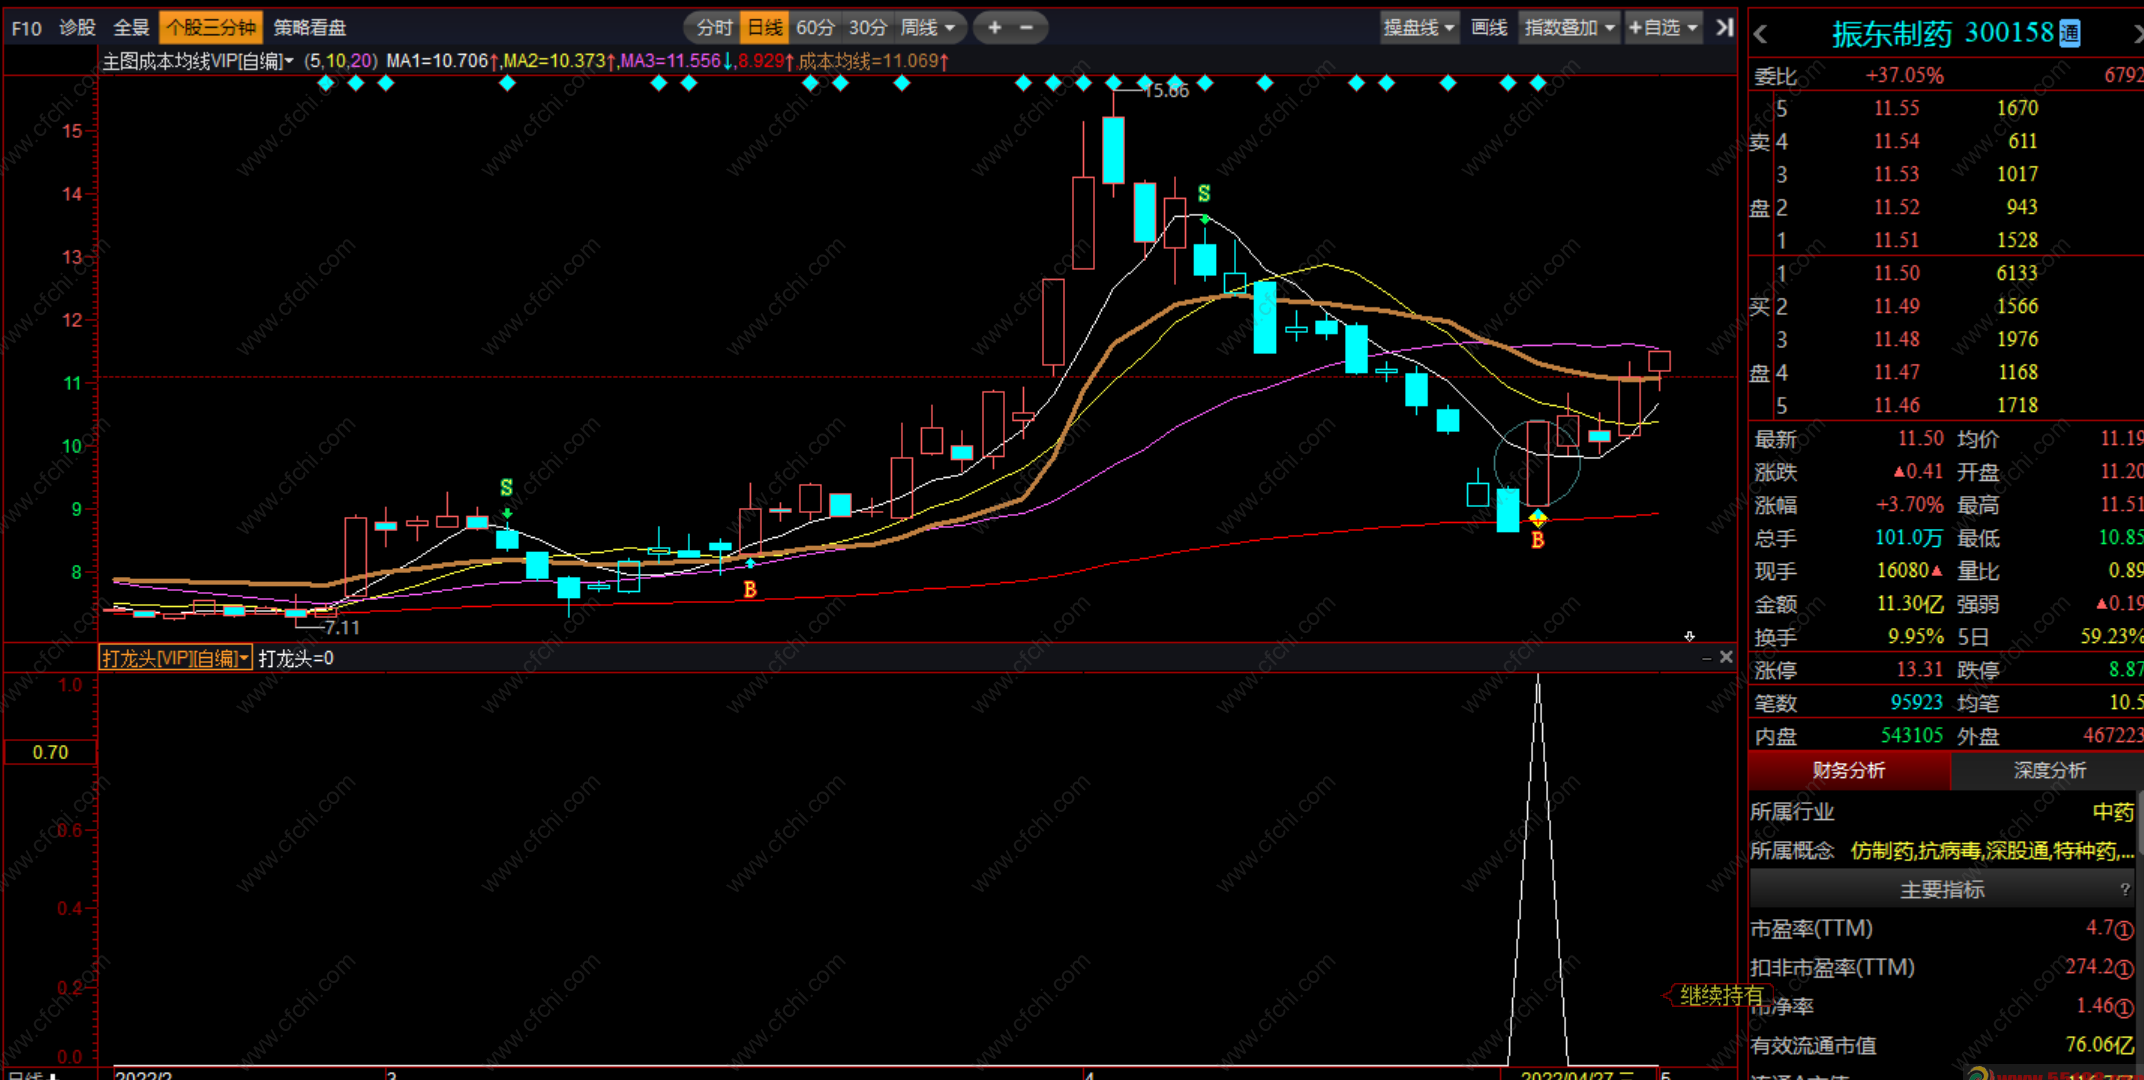Click info icon next to 市盈率(TTM) value
Viewport: 2144px width, 1080px height.
tap(2125, 930)
